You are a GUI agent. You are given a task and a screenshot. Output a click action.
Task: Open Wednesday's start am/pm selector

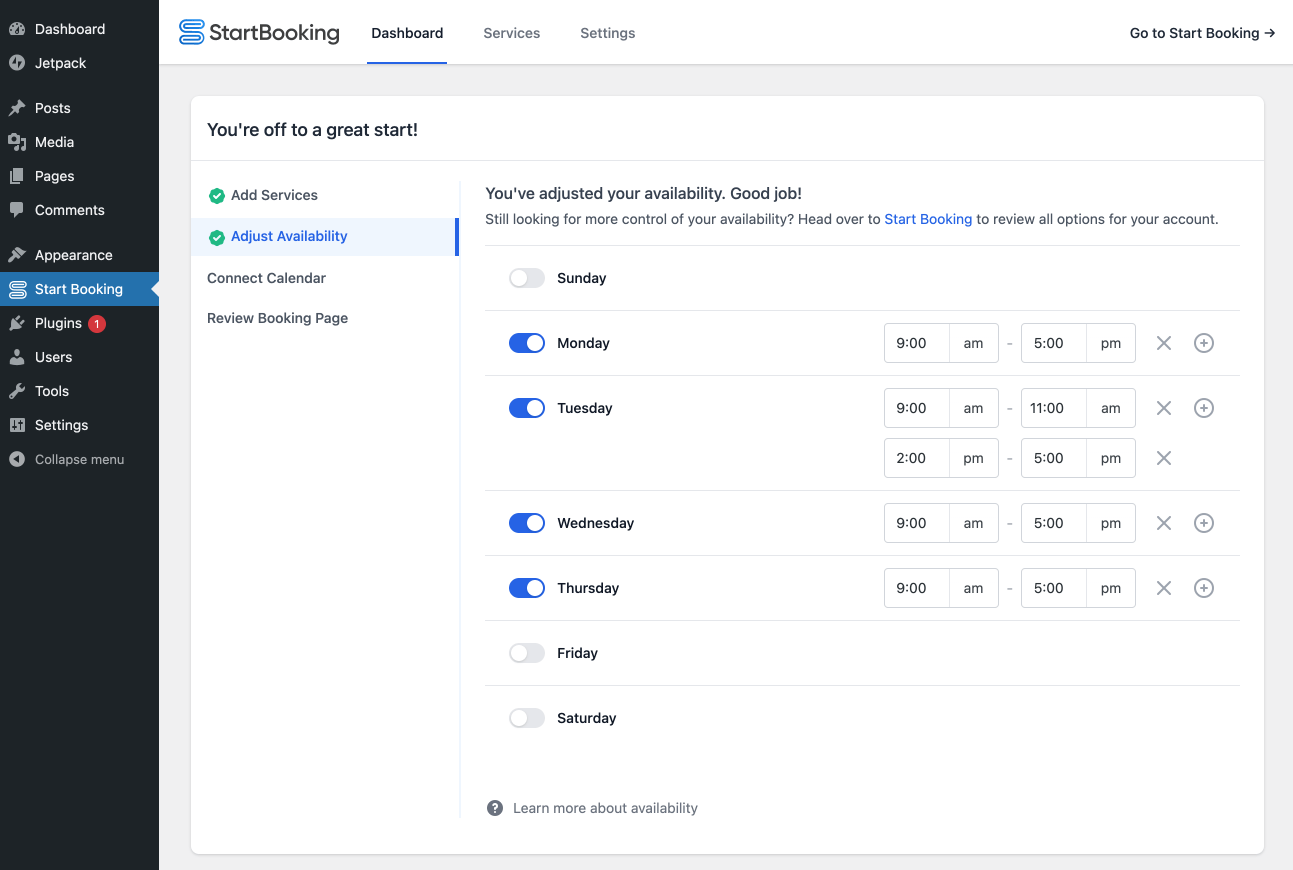[x=974, y=523]
